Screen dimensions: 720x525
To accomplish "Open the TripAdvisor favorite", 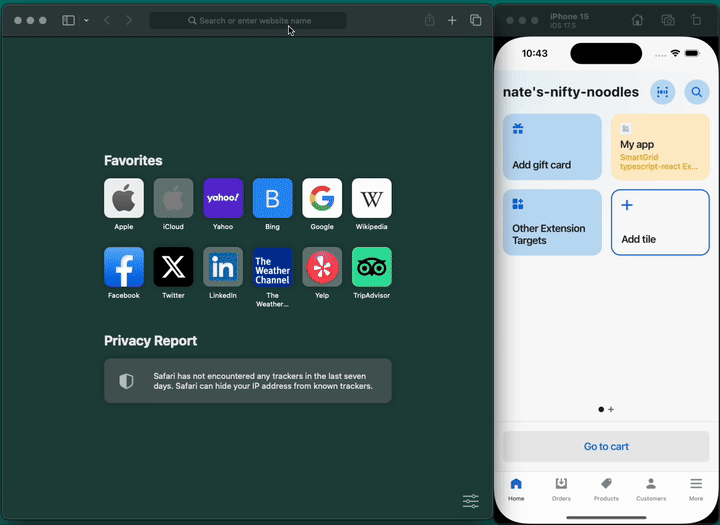I will click(x=372, y=267).
